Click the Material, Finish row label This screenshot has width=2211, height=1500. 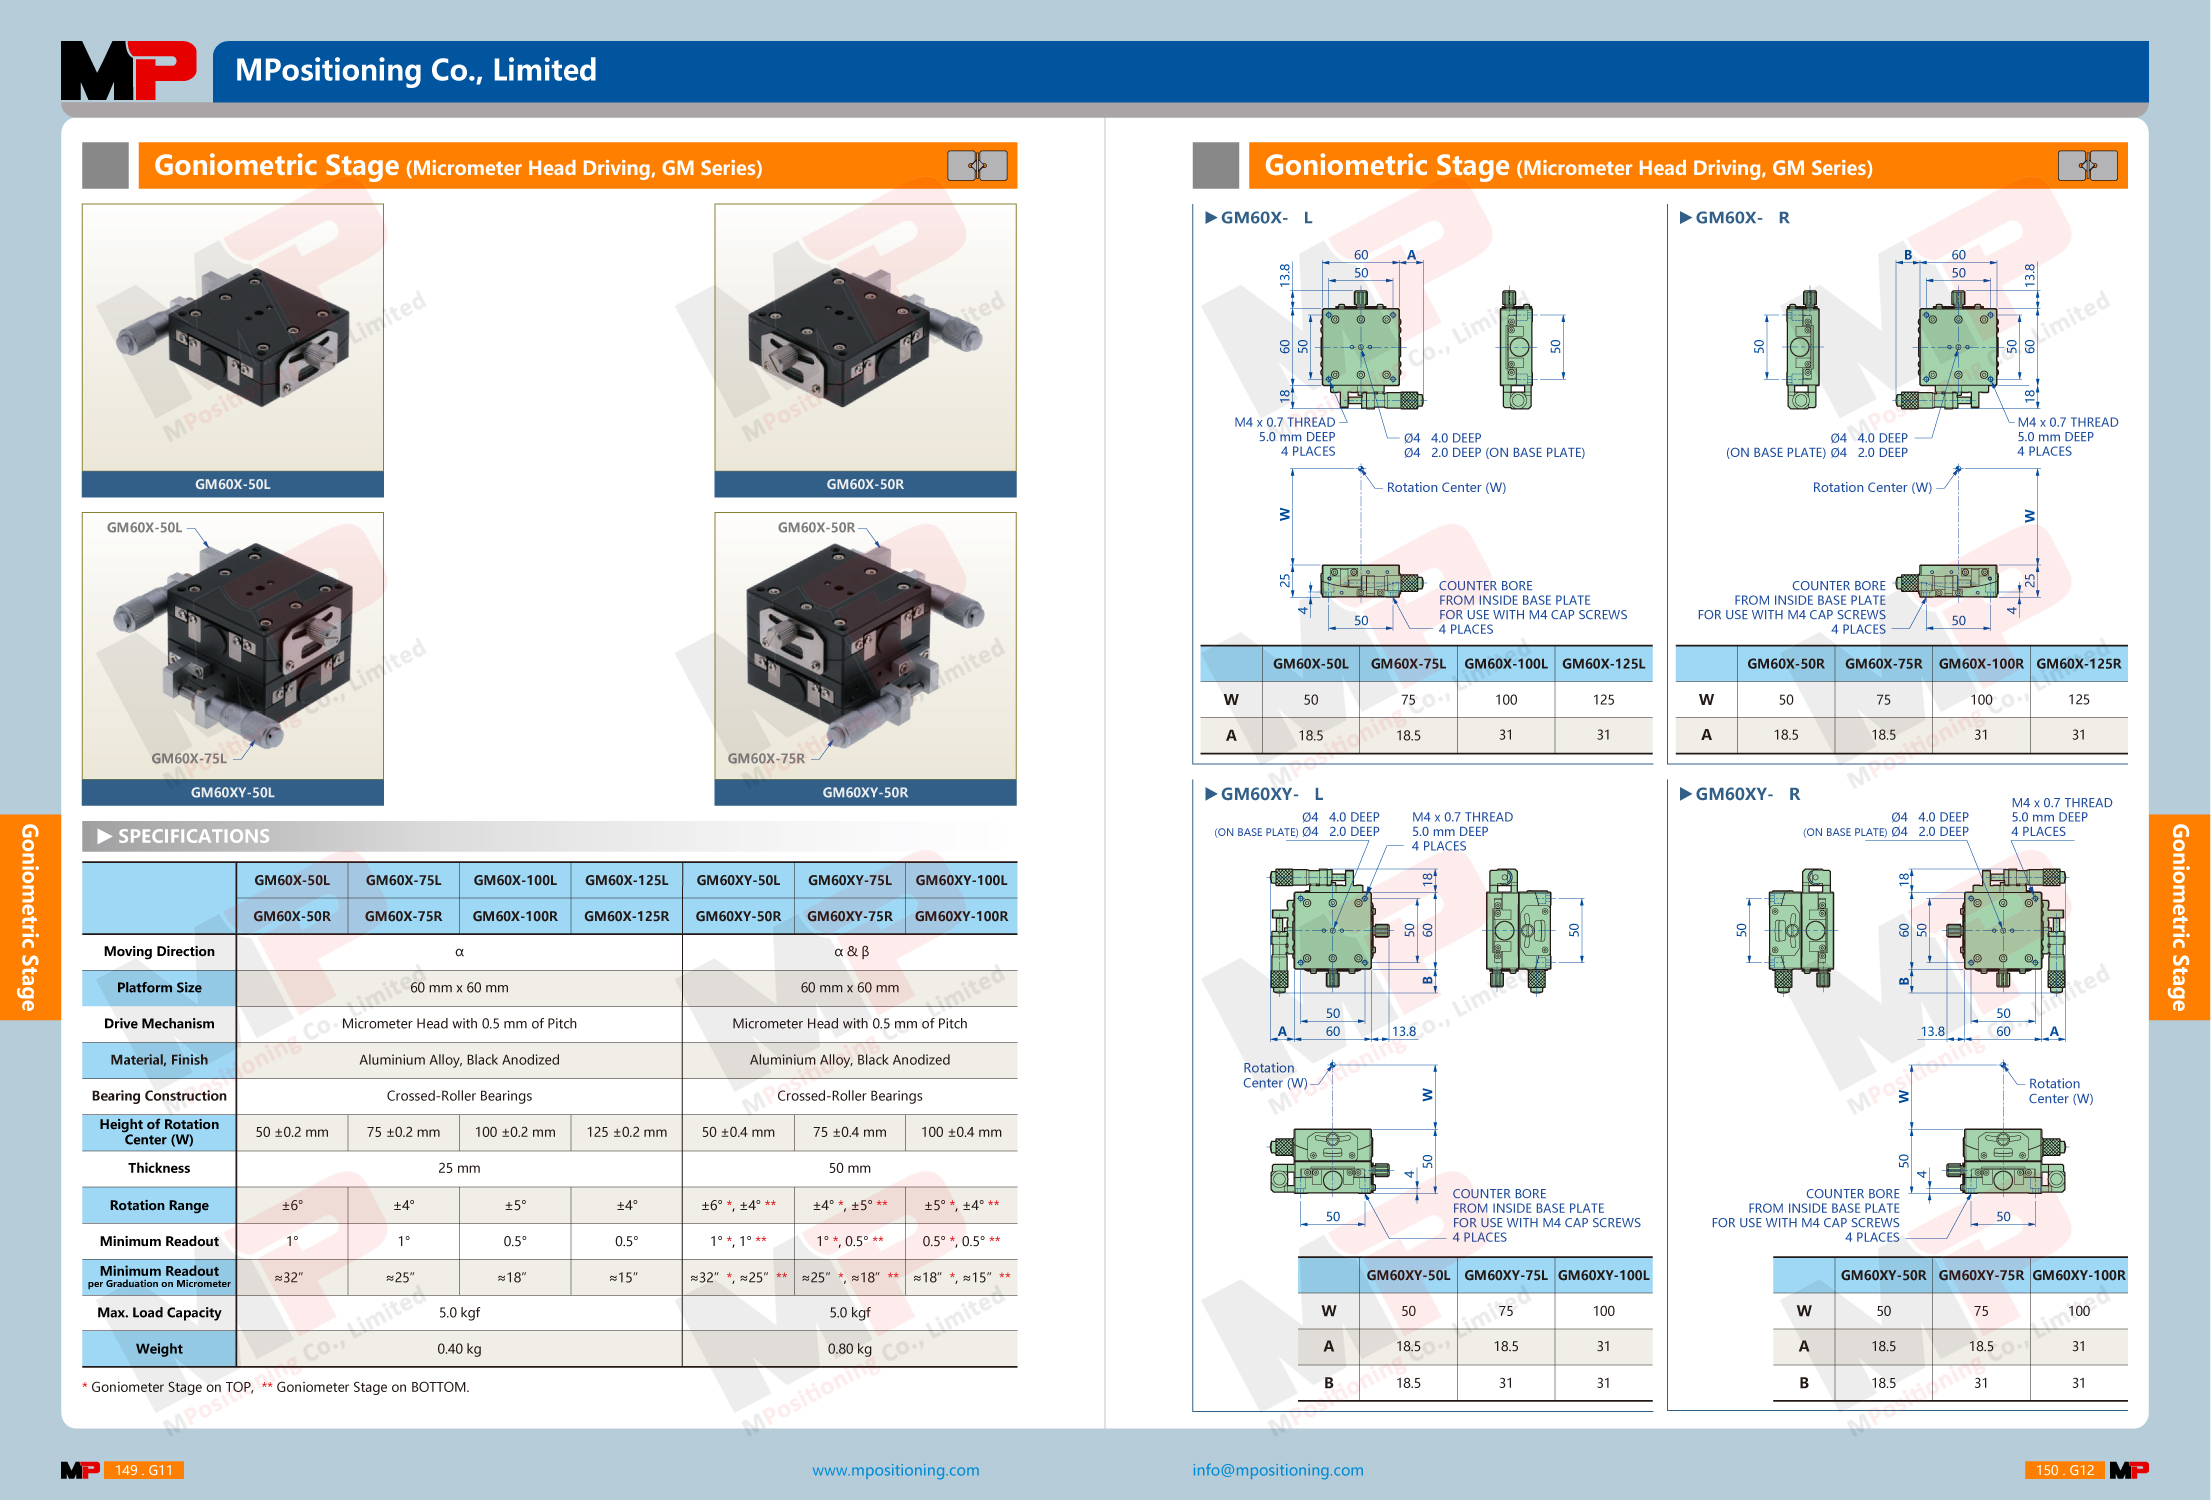click(x=159, y=1059)
